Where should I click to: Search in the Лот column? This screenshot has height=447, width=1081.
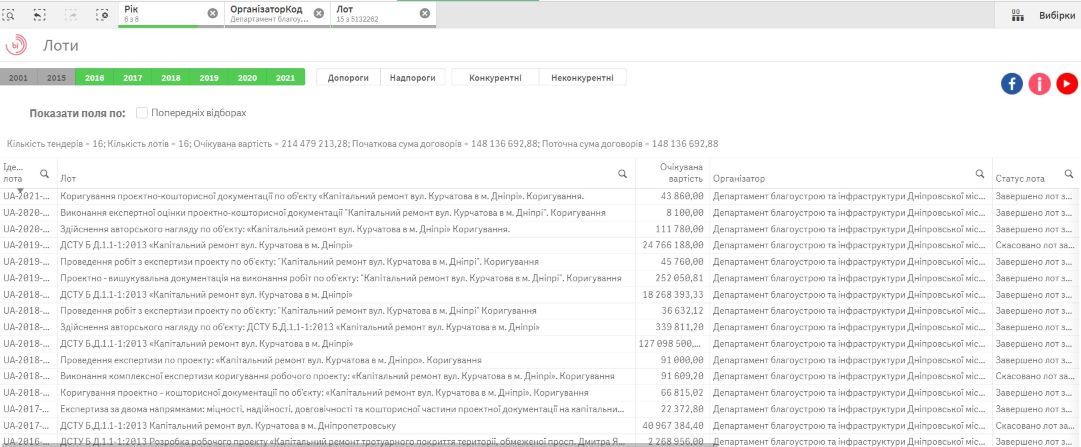coord(622,174)
